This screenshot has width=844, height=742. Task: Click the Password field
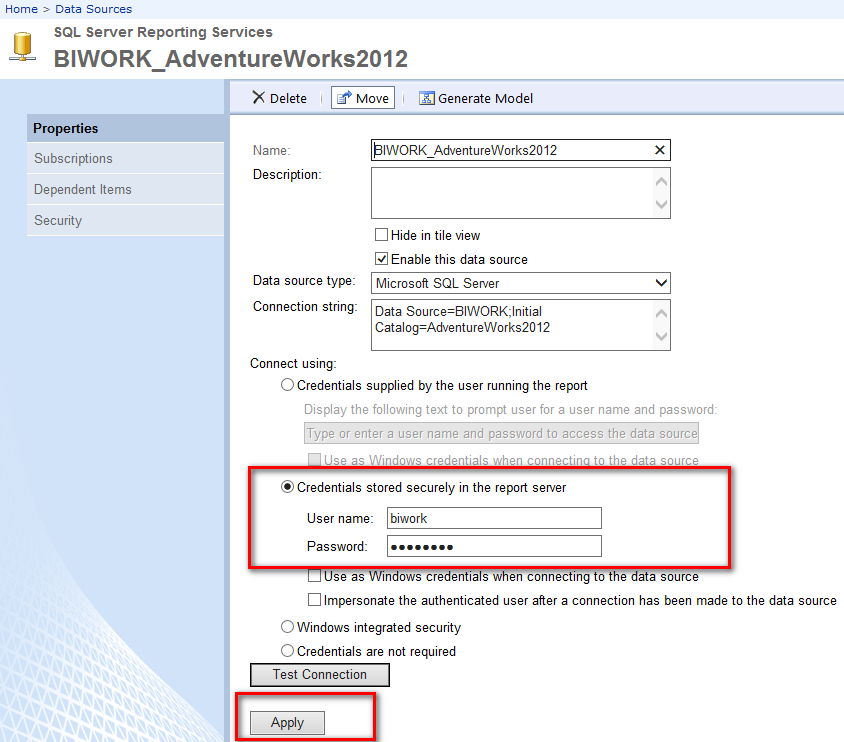494,546
